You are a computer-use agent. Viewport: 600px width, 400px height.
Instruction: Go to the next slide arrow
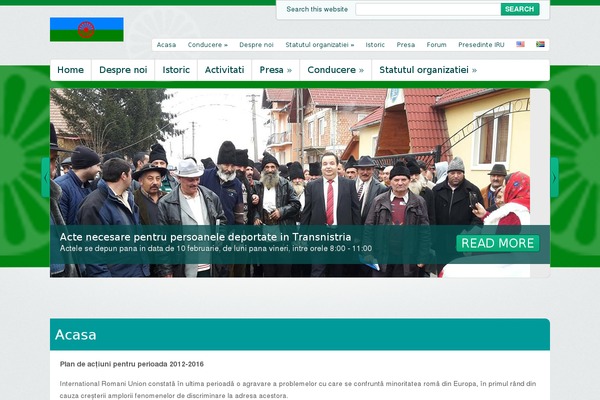tap(554, 178)
